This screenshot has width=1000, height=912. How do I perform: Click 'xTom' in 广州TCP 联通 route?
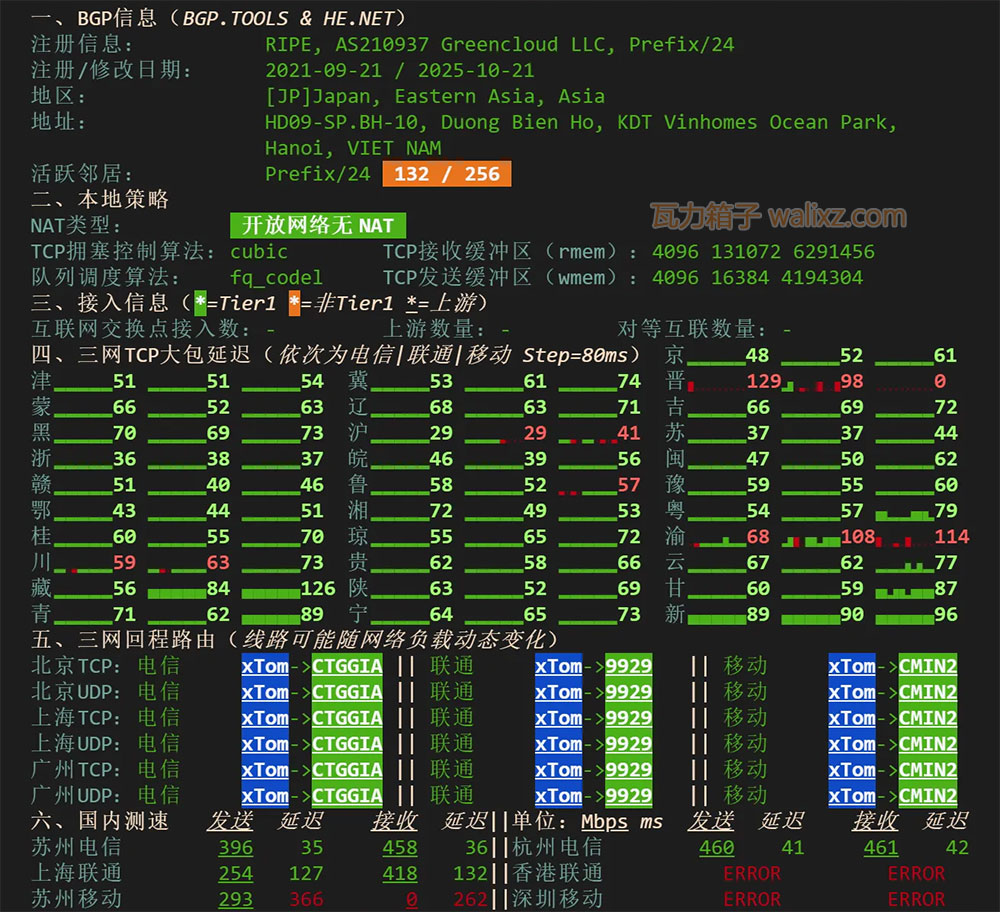coord(558,770)
